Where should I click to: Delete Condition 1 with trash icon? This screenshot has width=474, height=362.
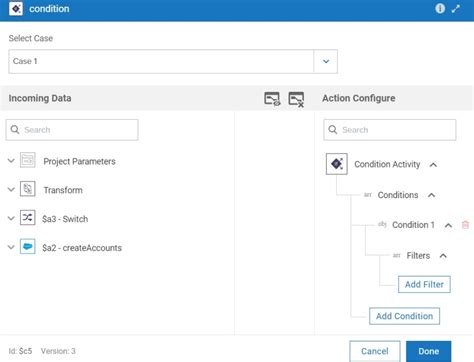[x=465, y=225]
